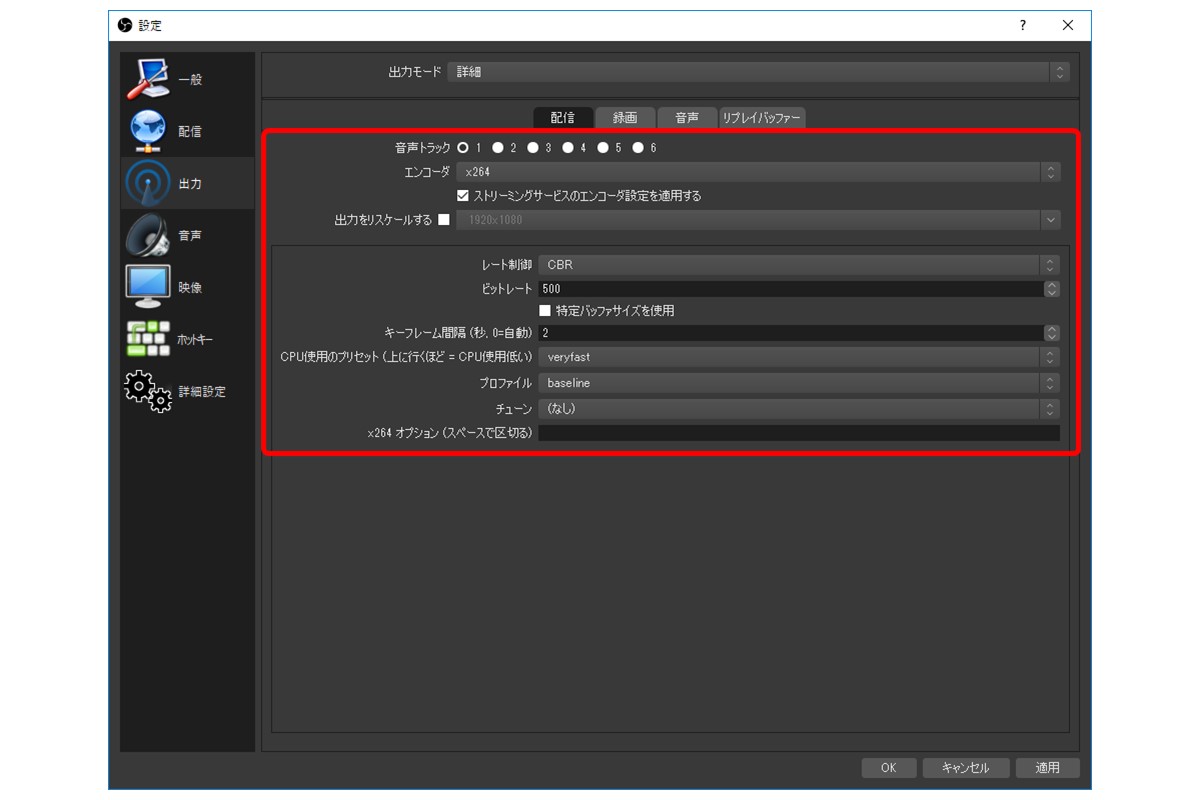Viewport: 1200px width, 800px height.
Task: Click the 詳細設定 gears icon
Action: 149,391
